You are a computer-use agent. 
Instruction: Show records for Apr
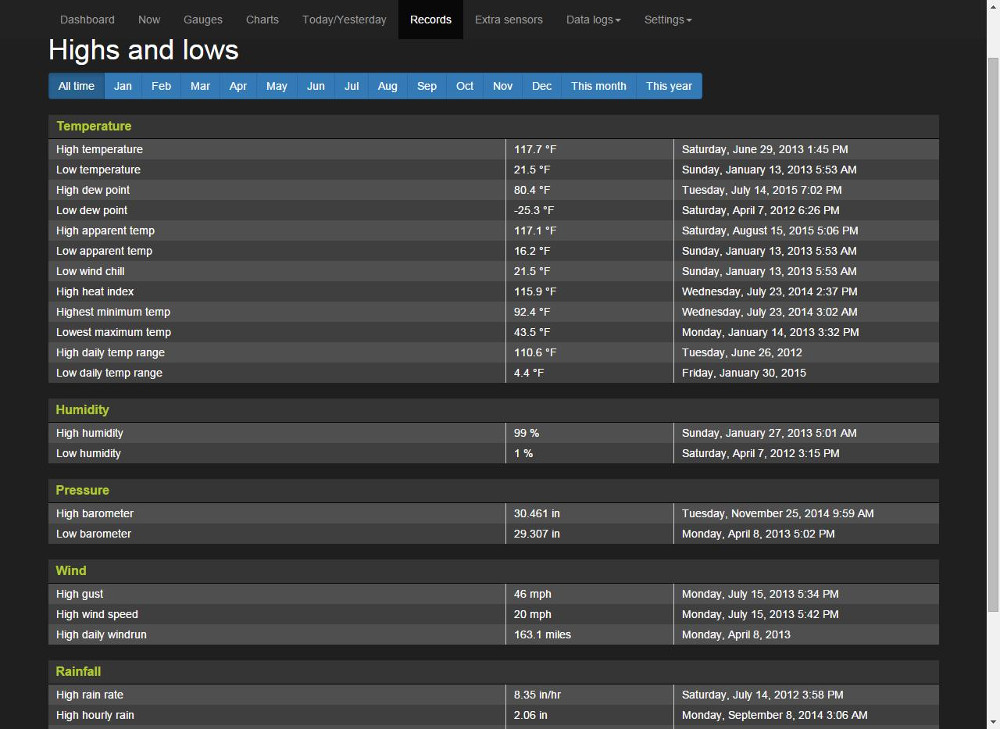click(238, 86)
